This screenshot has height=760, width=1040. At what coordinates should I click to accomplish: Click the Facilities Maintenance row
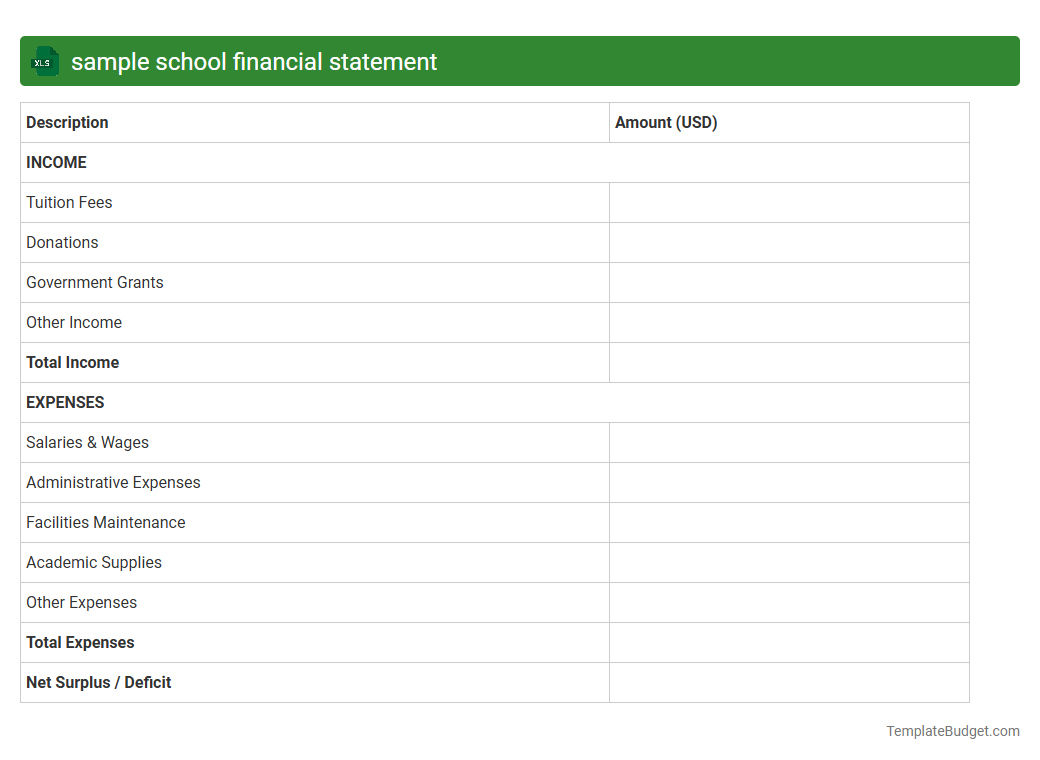click(x=105, y=522)
